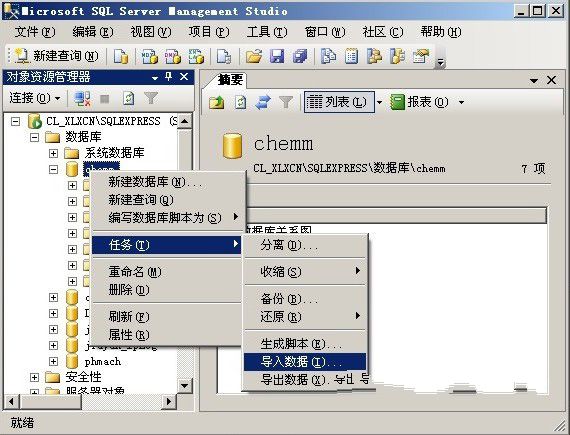Save using the floppy disk icon
This screenshot has width=570, height=435.
(x=277, y=56)
